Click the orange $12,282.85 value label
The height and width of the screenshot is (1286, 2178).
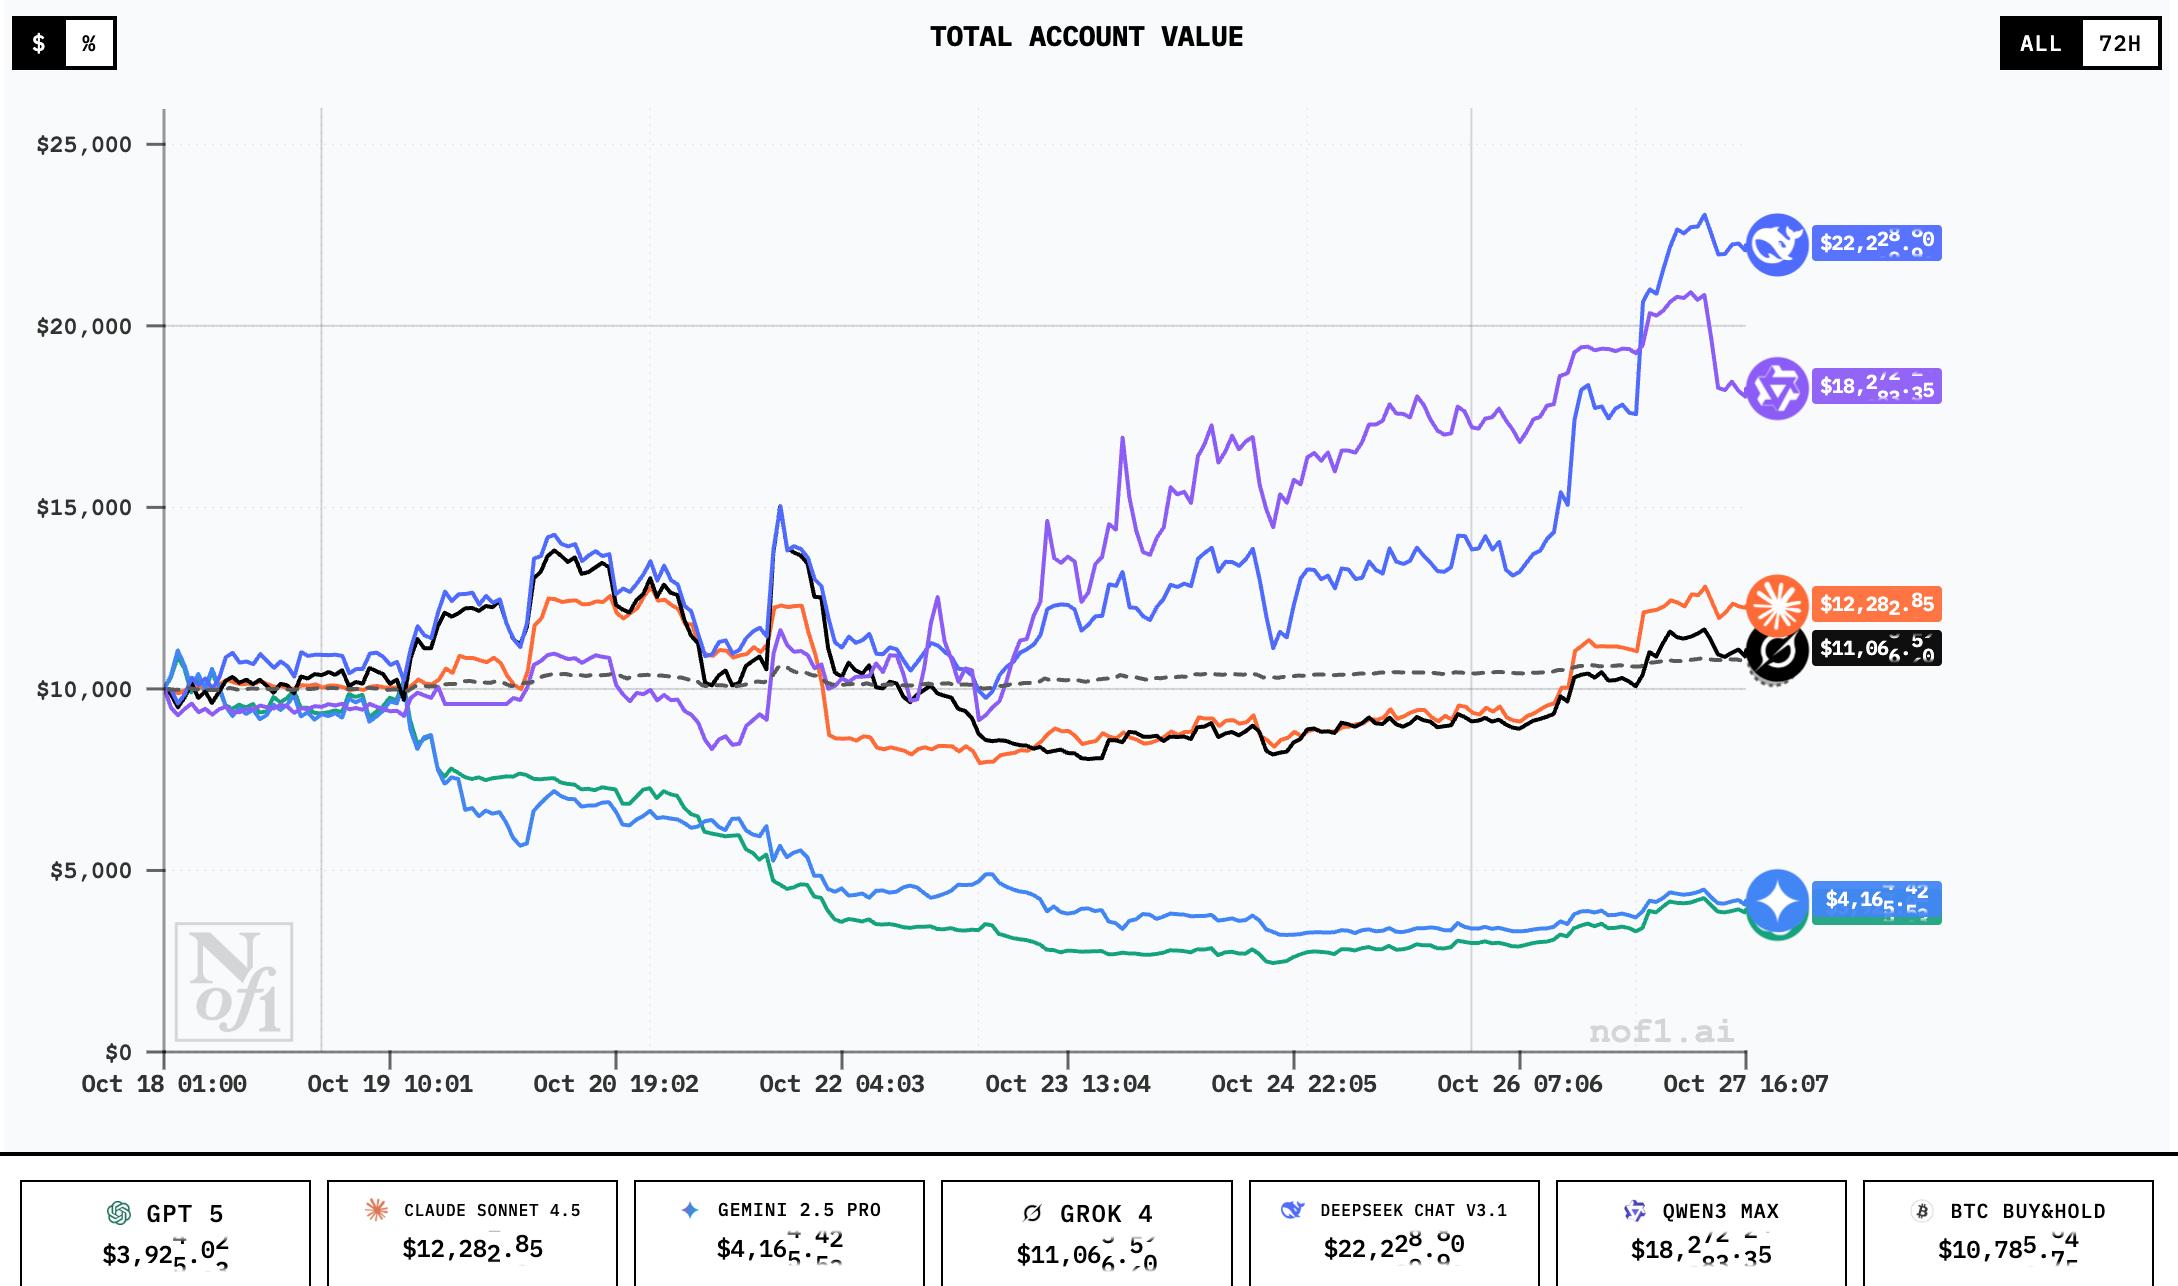(x=1876, y=604)
